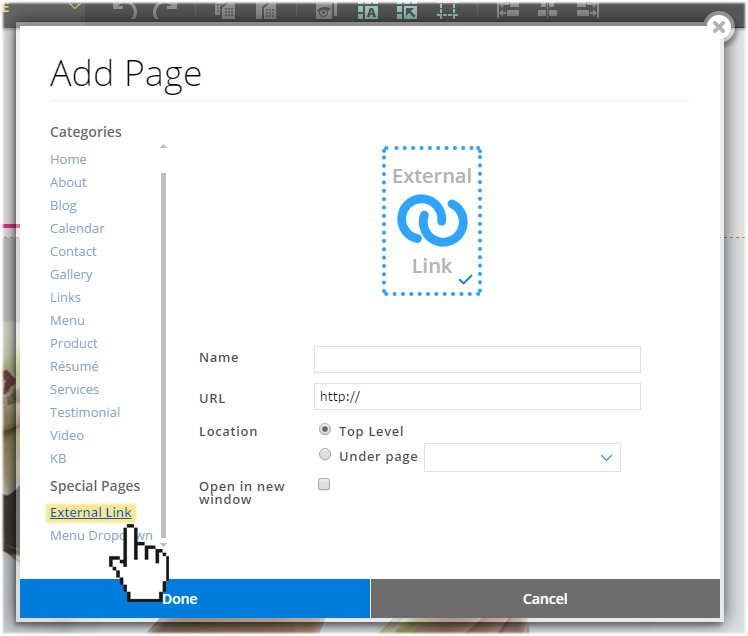The width and height of the screenshot is (748, 636).
Task: Choose the Product category
Action: 73,343
